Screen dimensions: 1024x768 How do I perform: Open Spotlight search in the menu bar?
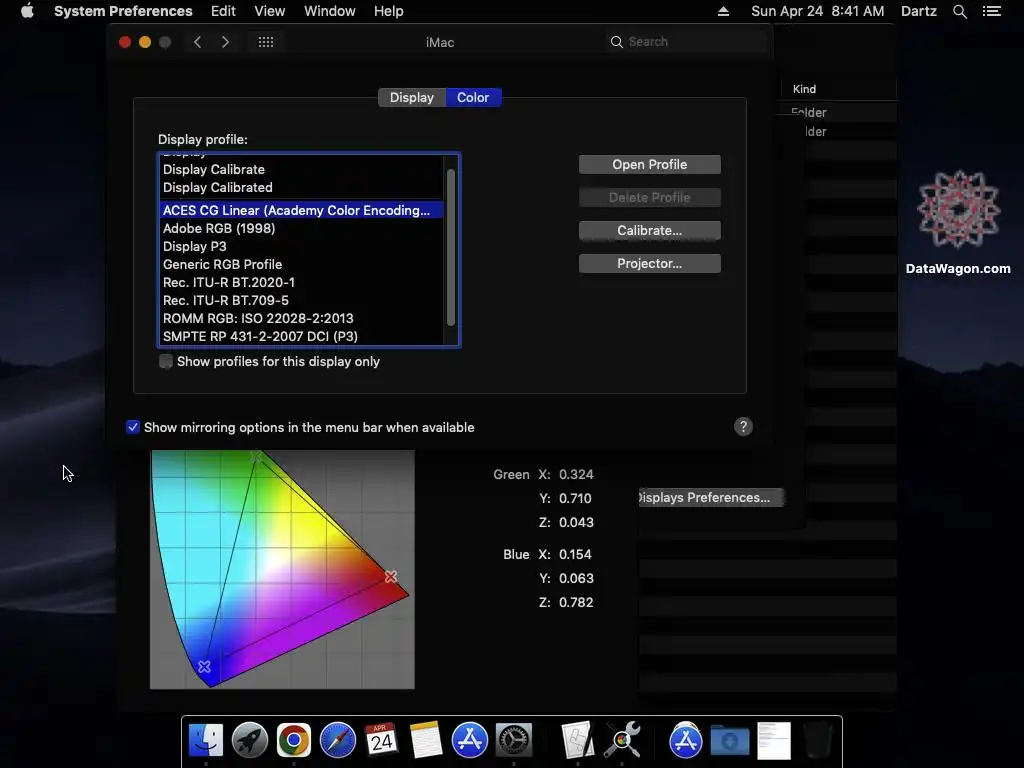[959, 11]
